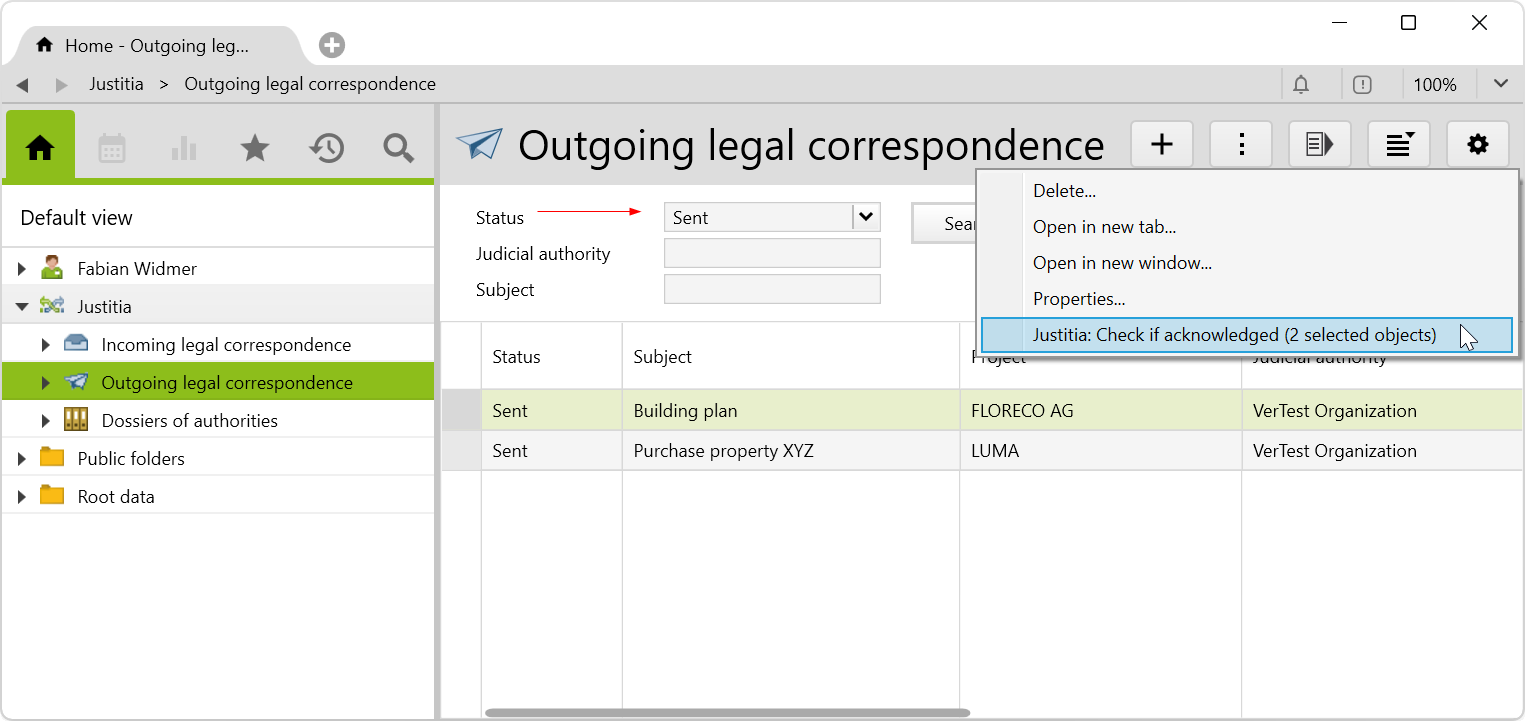Click the horizontal scrollbar below the table
This screenshot has width=1525, height=721.
pyautogui.click(x=727, y=713)
